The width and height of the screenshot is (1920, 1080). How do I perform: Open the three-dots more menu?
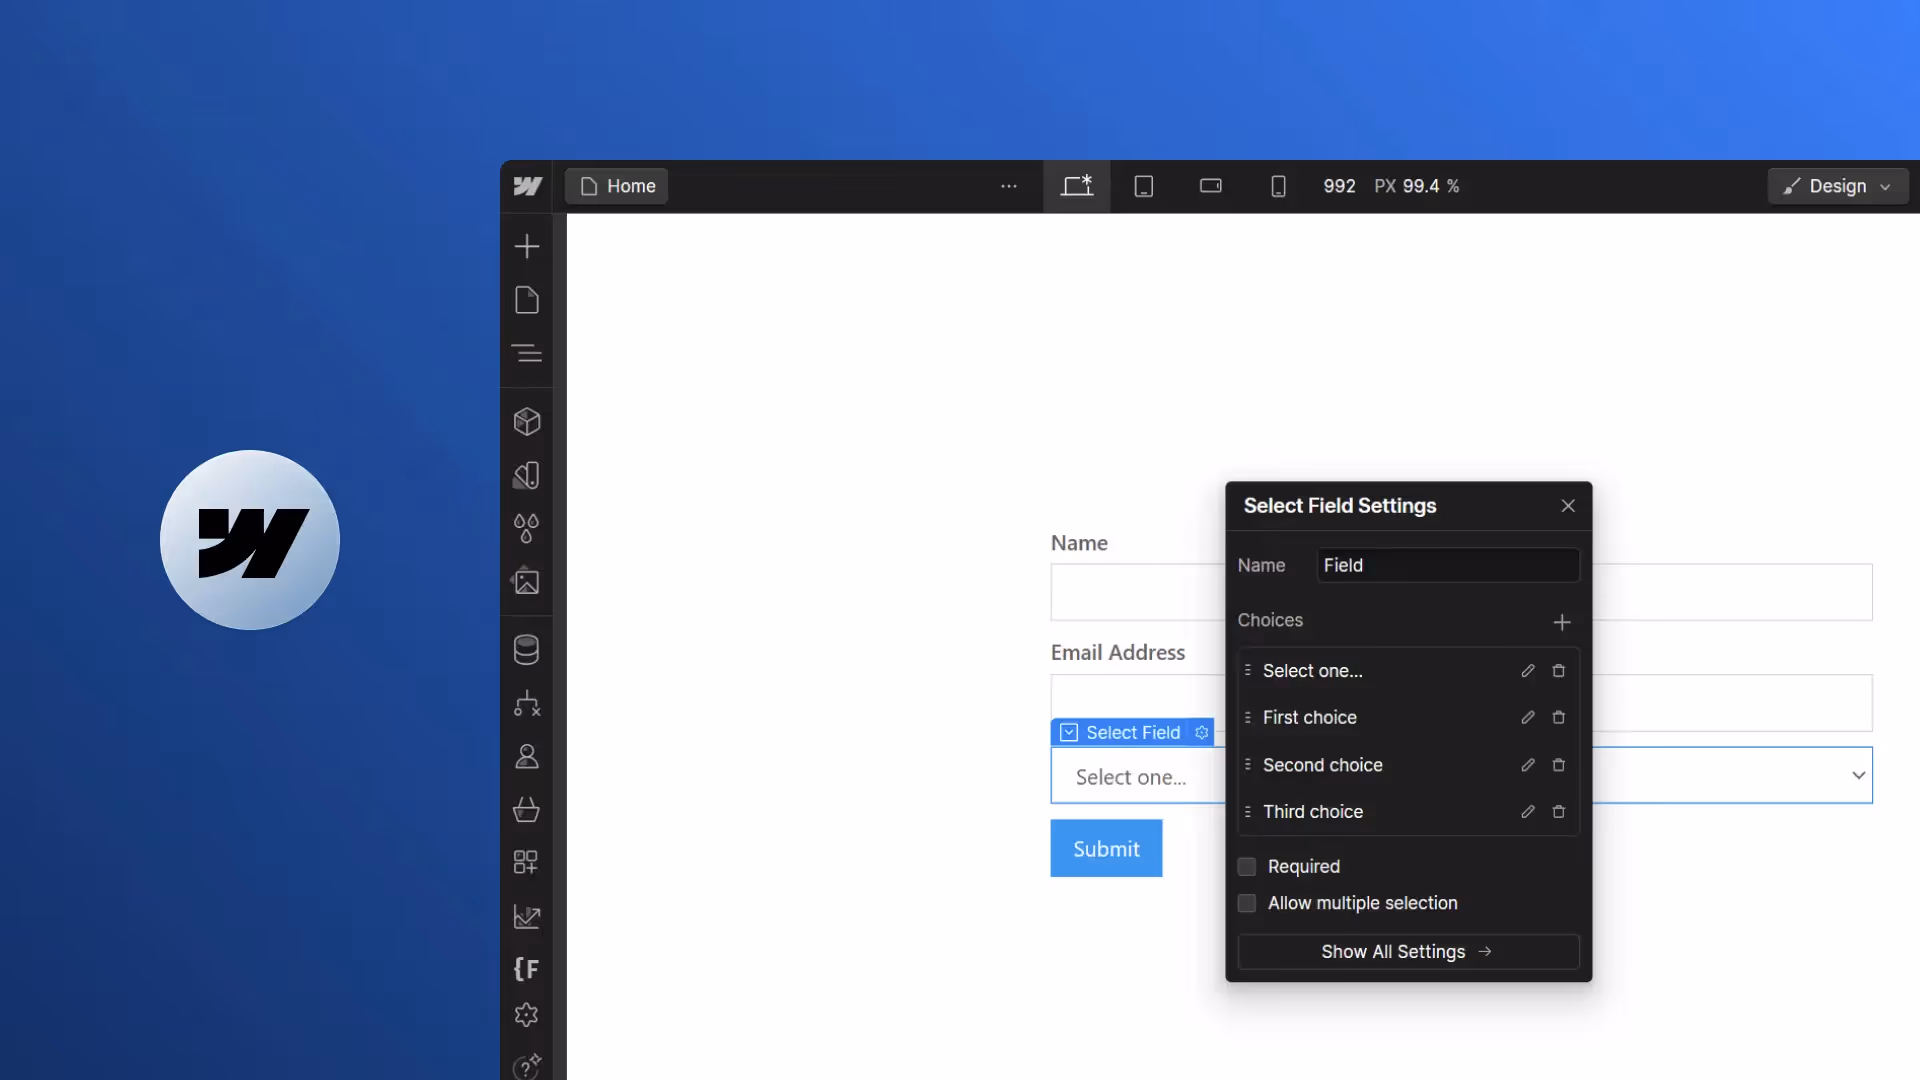coord(1008,186)
